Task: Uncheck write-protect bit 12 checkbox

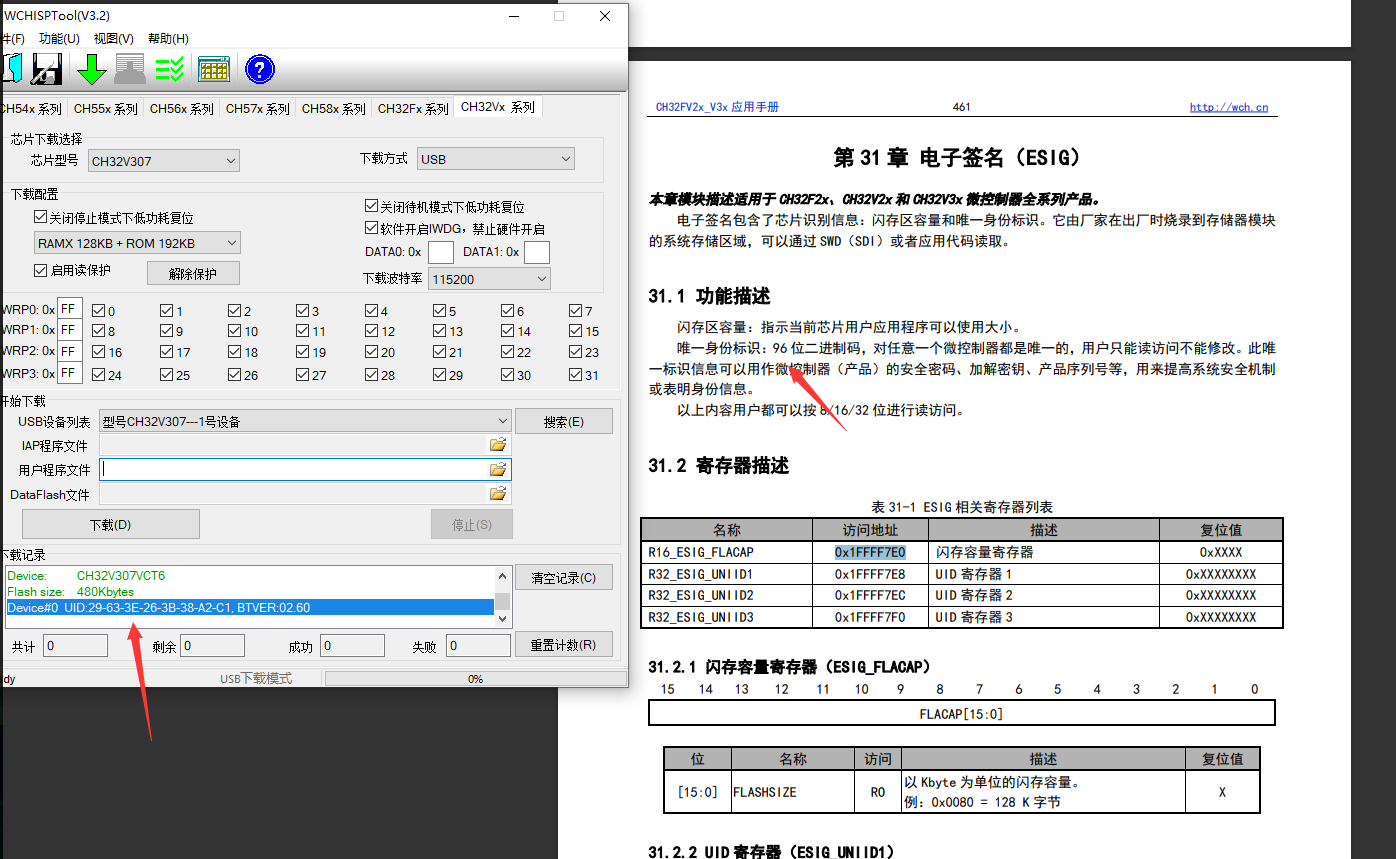Action: 371,331
